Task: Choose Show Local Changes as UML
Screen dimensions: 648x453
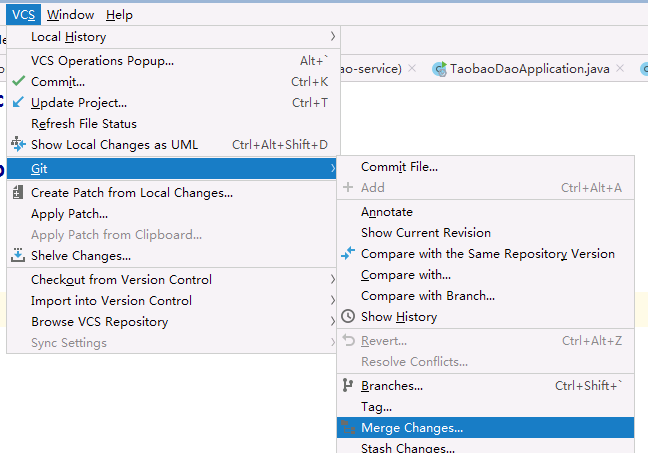Action: pos(173,145)
